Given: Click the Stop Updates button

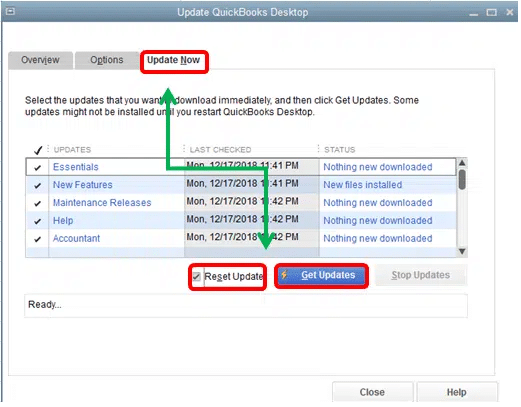Looking at the screenshot, I should coord(421,276).
